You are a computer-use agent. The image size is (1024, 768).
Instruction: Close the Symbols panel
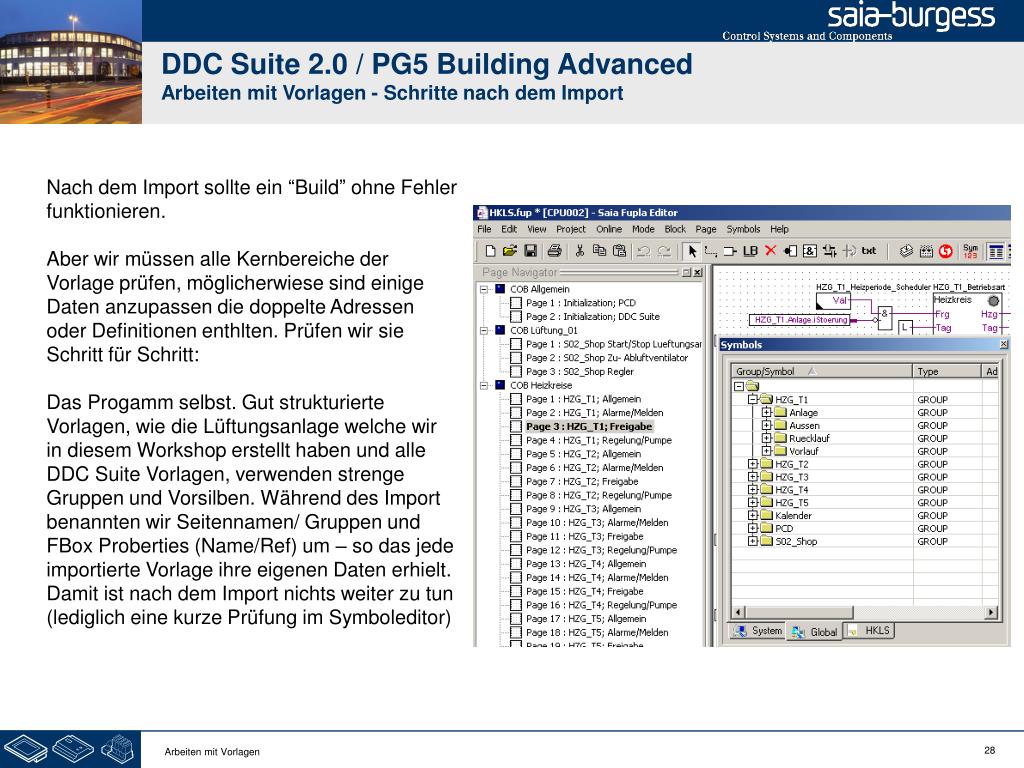click(1004, 344)
